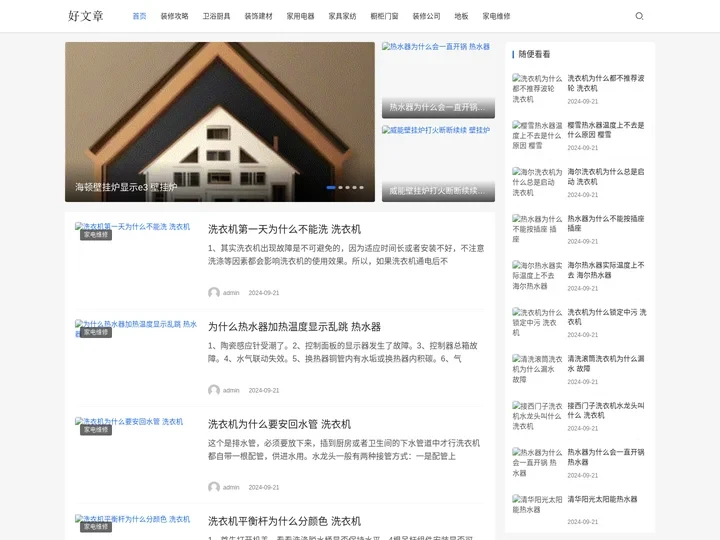Open 家用电器 nav item
The height and width of the screenshot is (540, 720).
(300, 16)
